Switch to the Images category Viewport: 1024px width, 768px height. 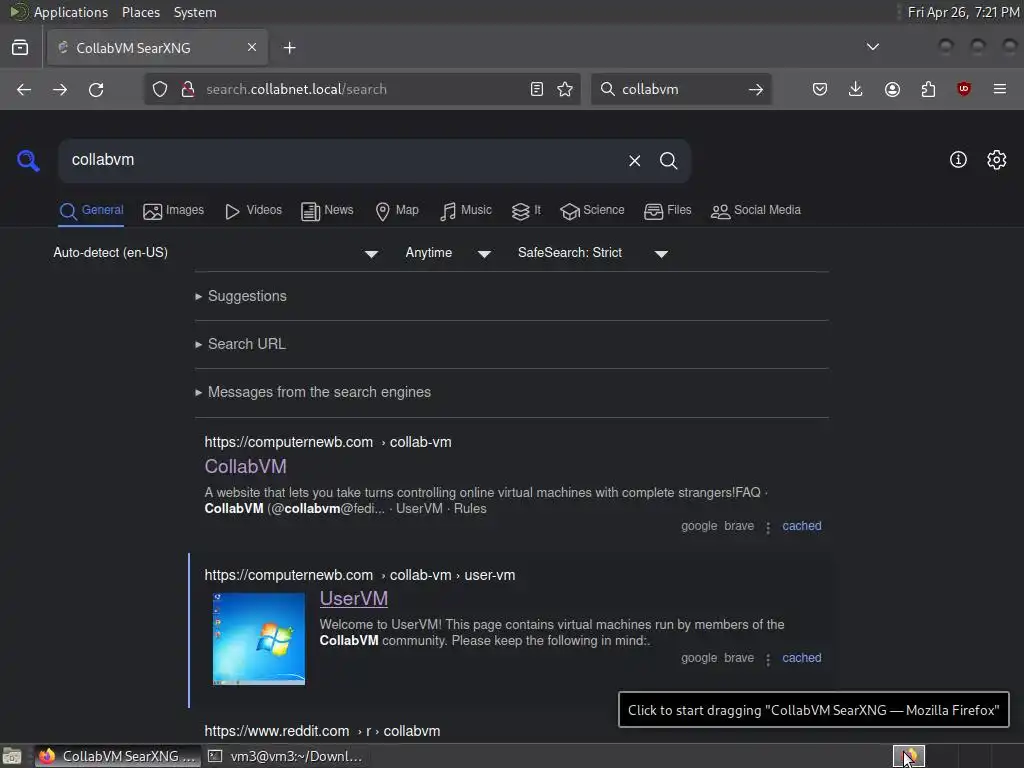point(173,210)
